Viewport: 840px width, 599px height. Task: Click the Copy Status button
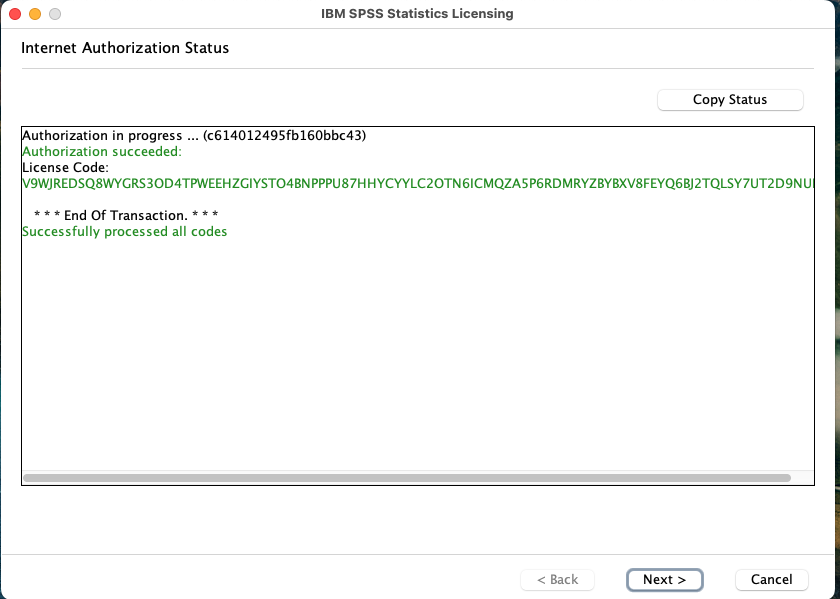click(729, 100)
